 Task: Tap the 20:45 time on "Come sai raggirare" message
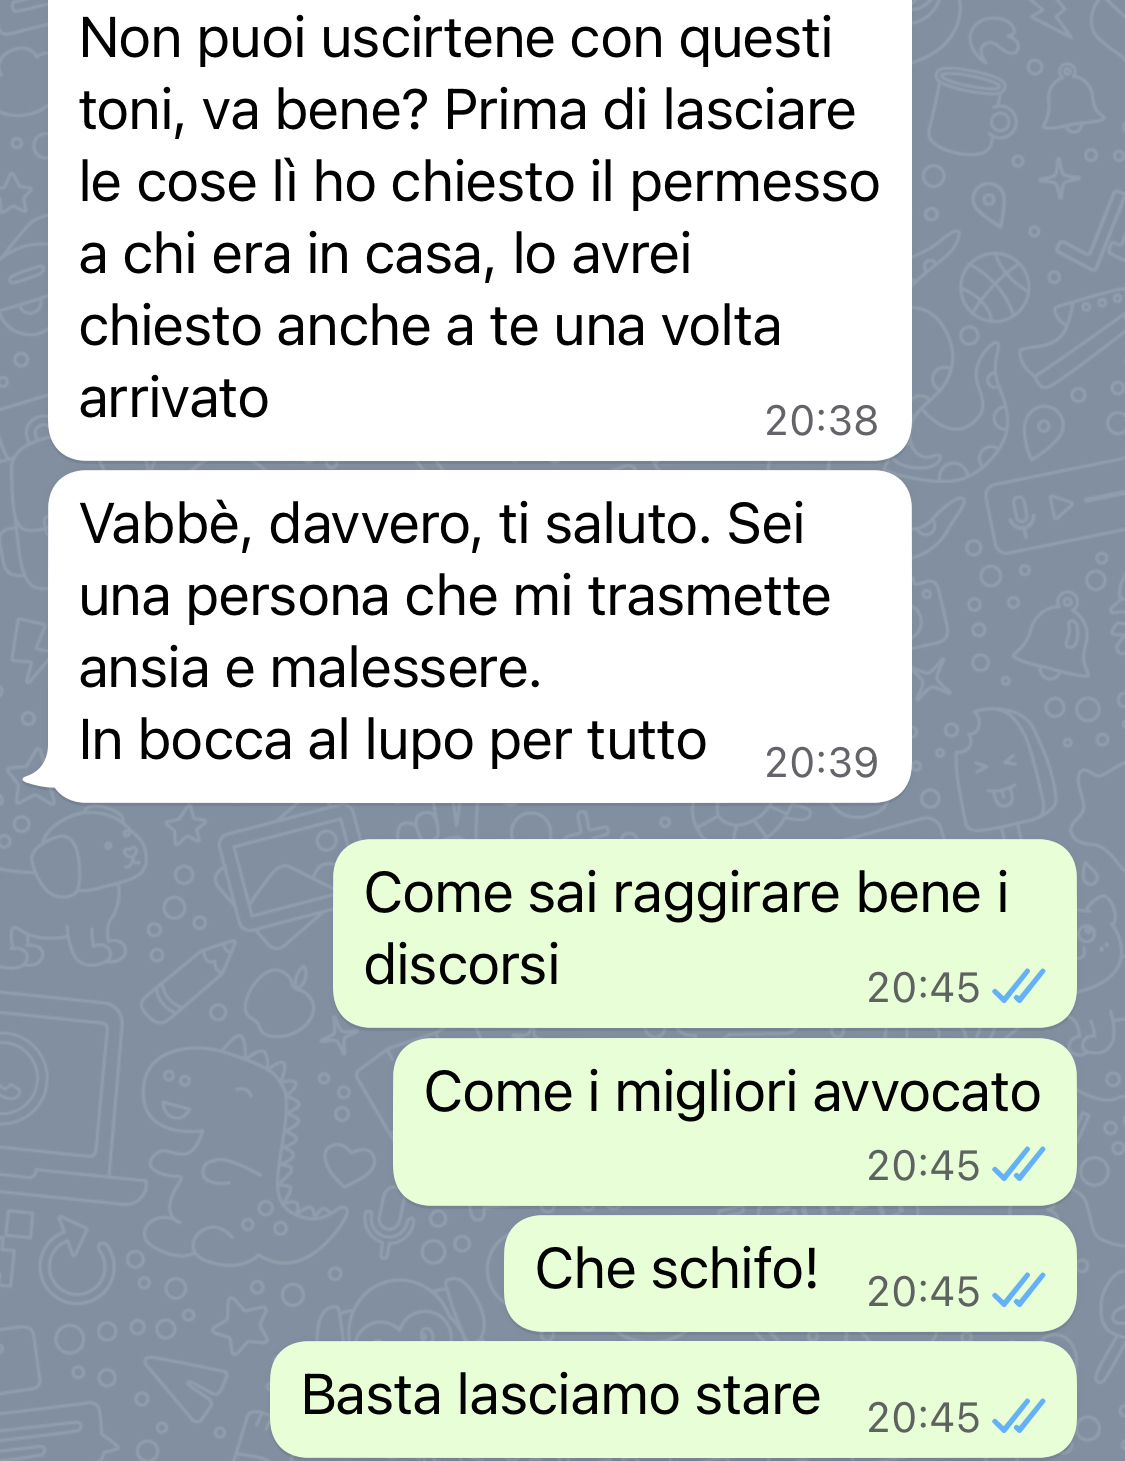pyautogui.click(x=923, y=987)
